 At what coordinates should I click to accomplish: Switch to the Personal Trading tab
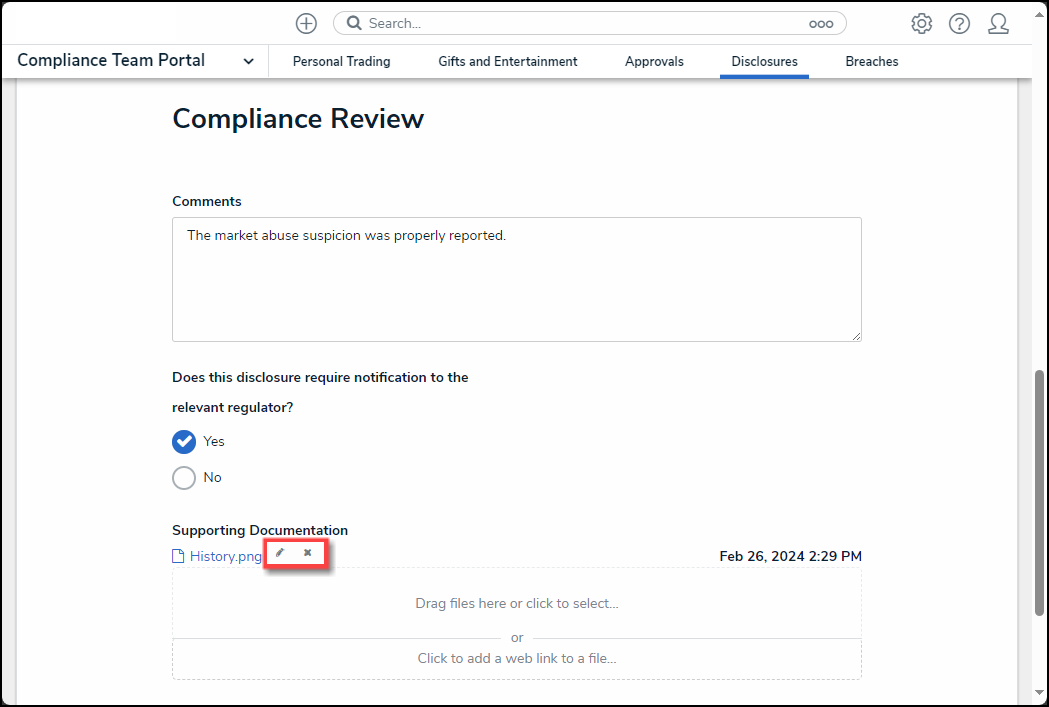[341, 61]
